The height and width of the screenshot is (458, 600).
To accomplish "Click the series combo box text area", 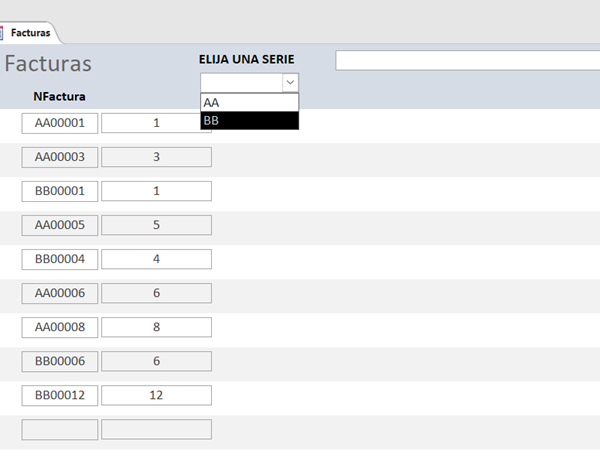I will (241, 83).
